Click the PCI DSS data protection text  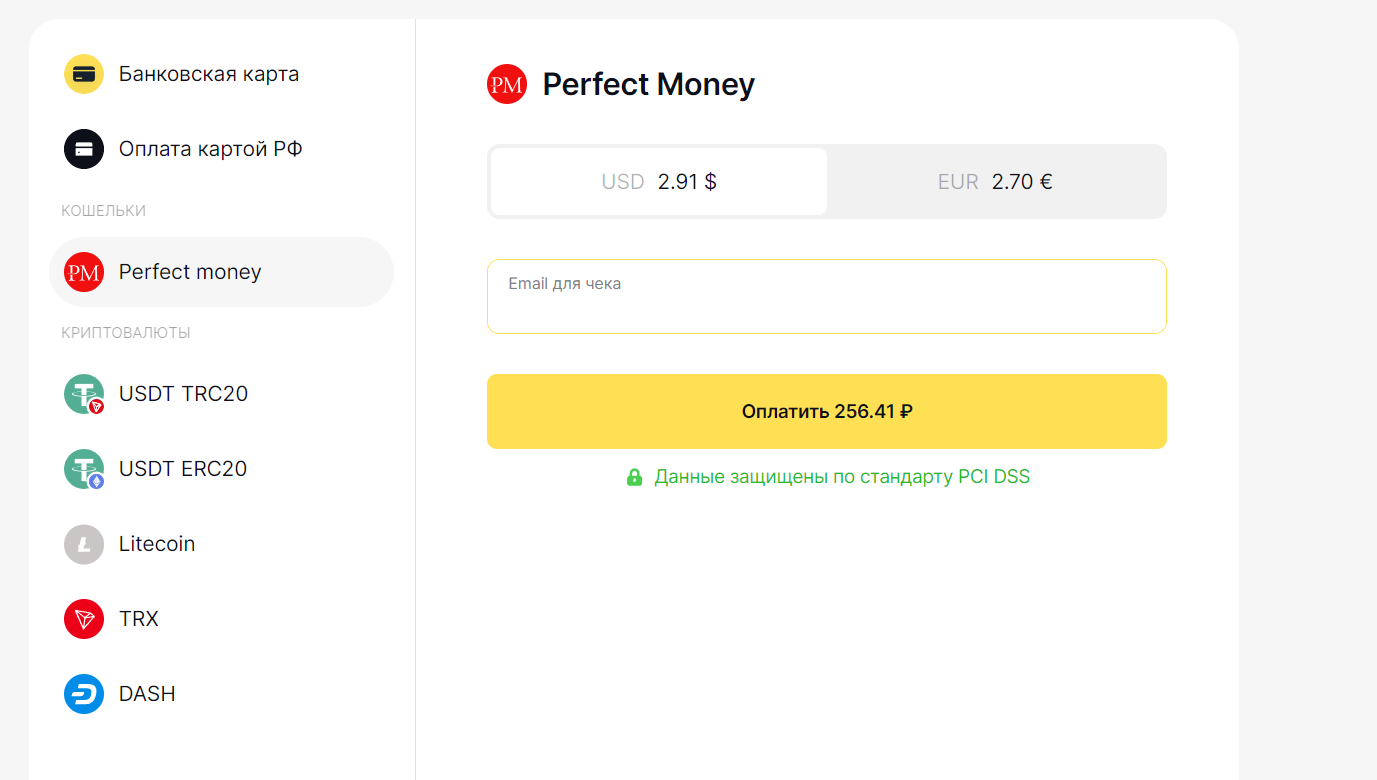(x=842, y=477)
